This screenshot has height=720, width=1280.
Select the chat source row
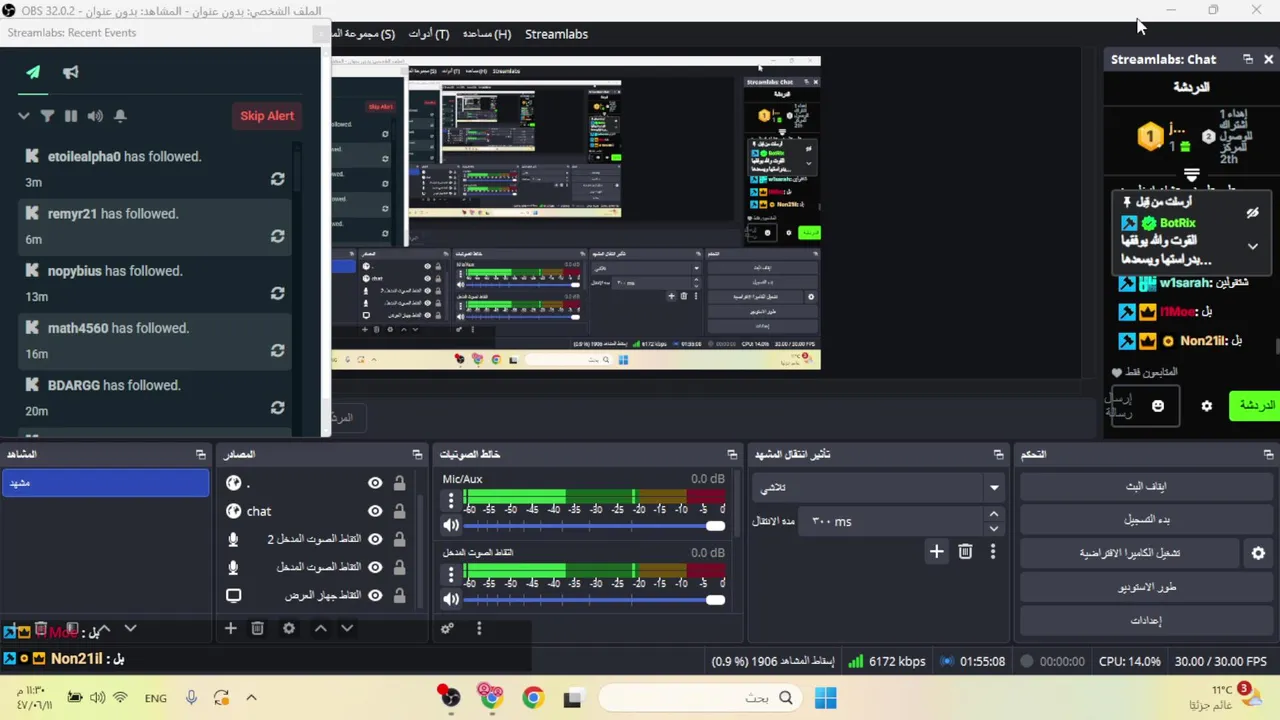(318, 511)
